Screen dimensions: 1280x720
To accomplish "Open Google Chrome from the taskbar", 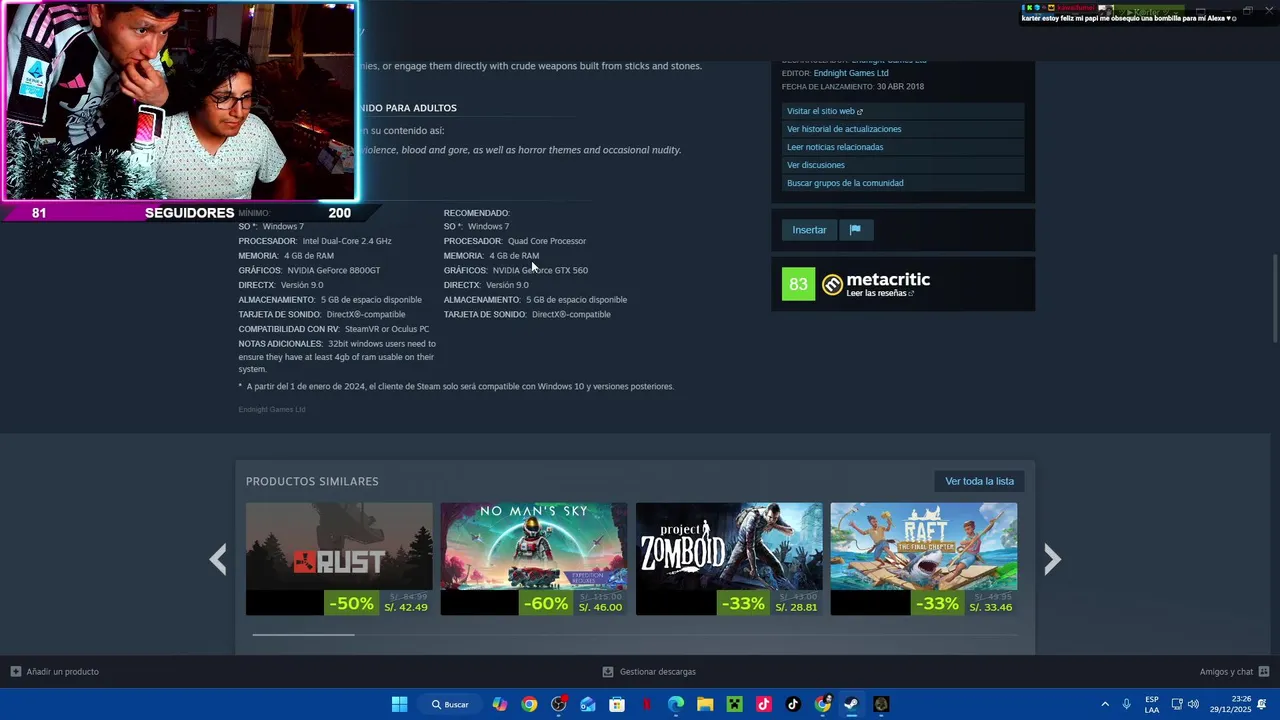I will coord(529,704).
